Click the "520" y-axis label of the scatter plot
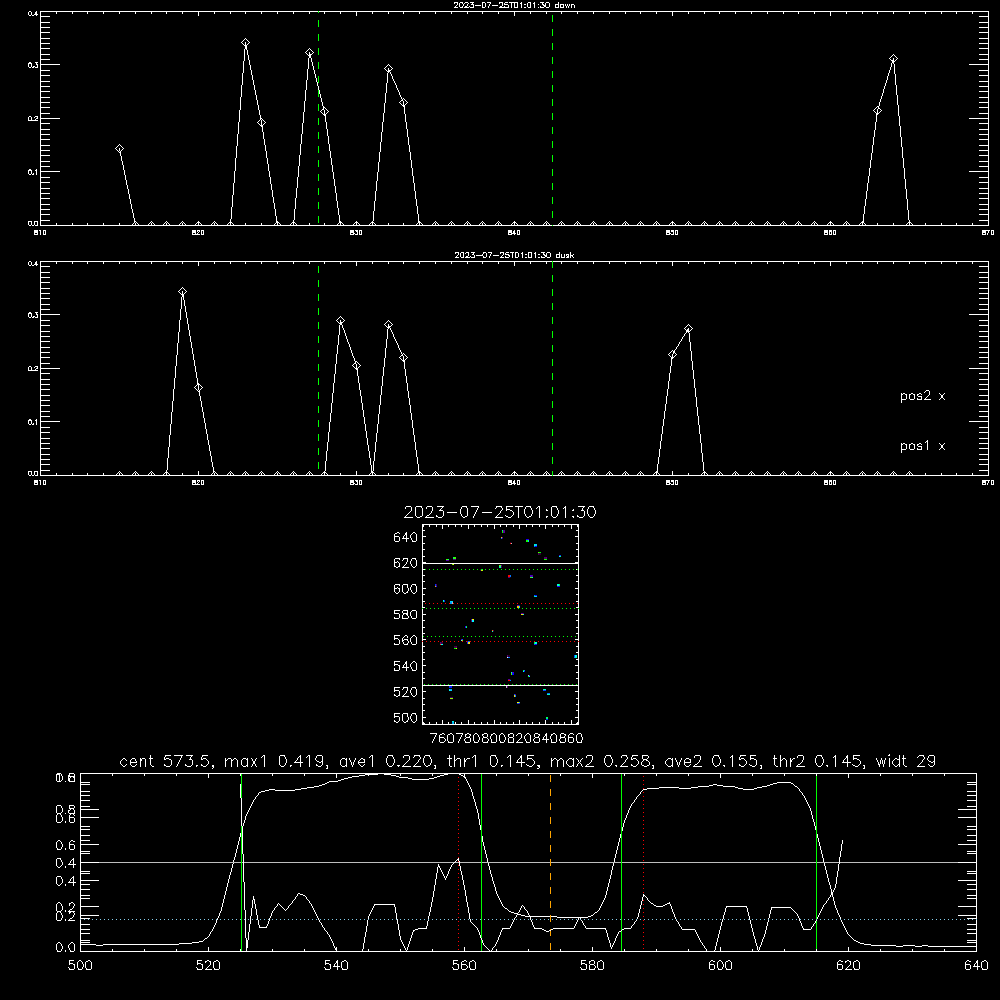The width and height of the screenshot is (1000, 1000). [406, 693]
